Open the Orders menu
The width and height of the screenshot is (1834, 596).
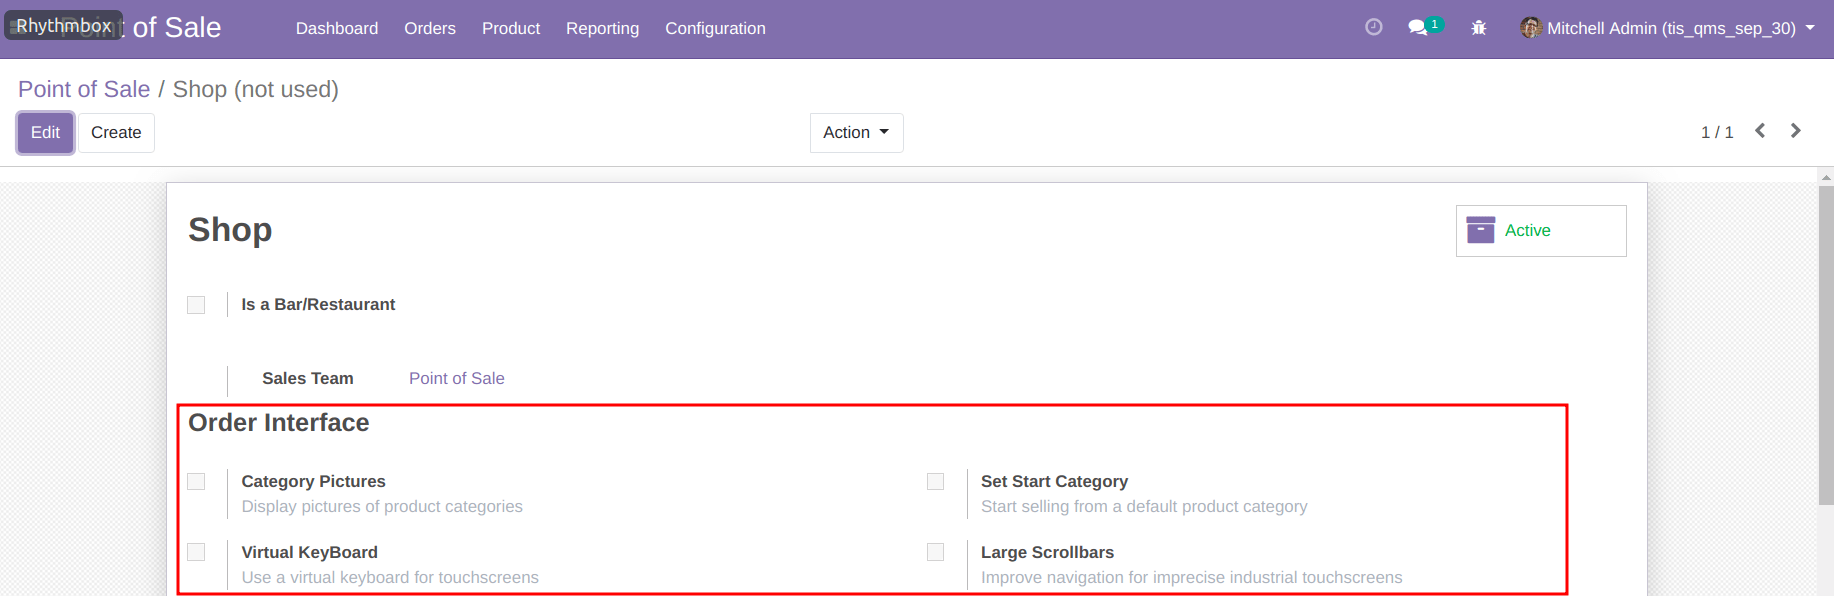(x=430, y=28)
